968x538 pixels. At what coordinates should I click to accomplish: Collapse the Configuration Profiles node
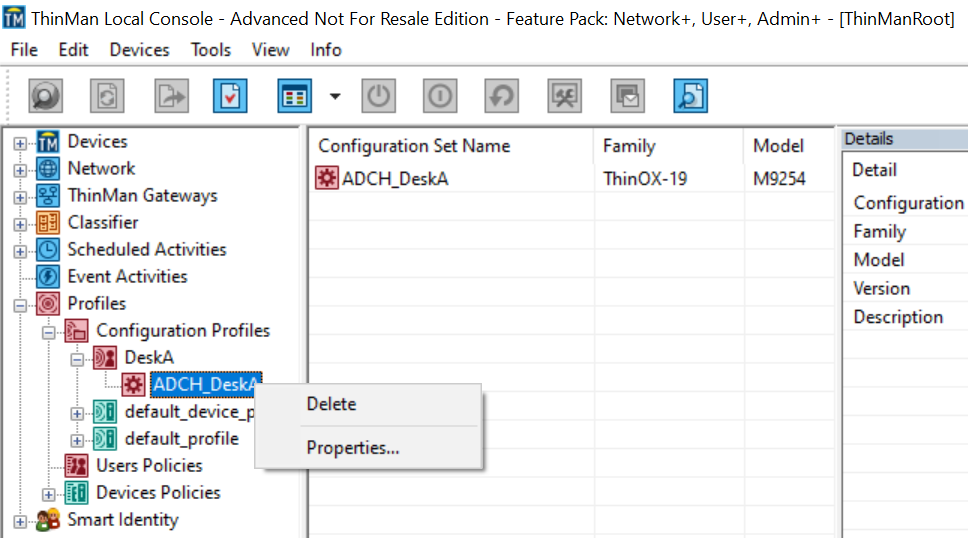pos(48,333)
